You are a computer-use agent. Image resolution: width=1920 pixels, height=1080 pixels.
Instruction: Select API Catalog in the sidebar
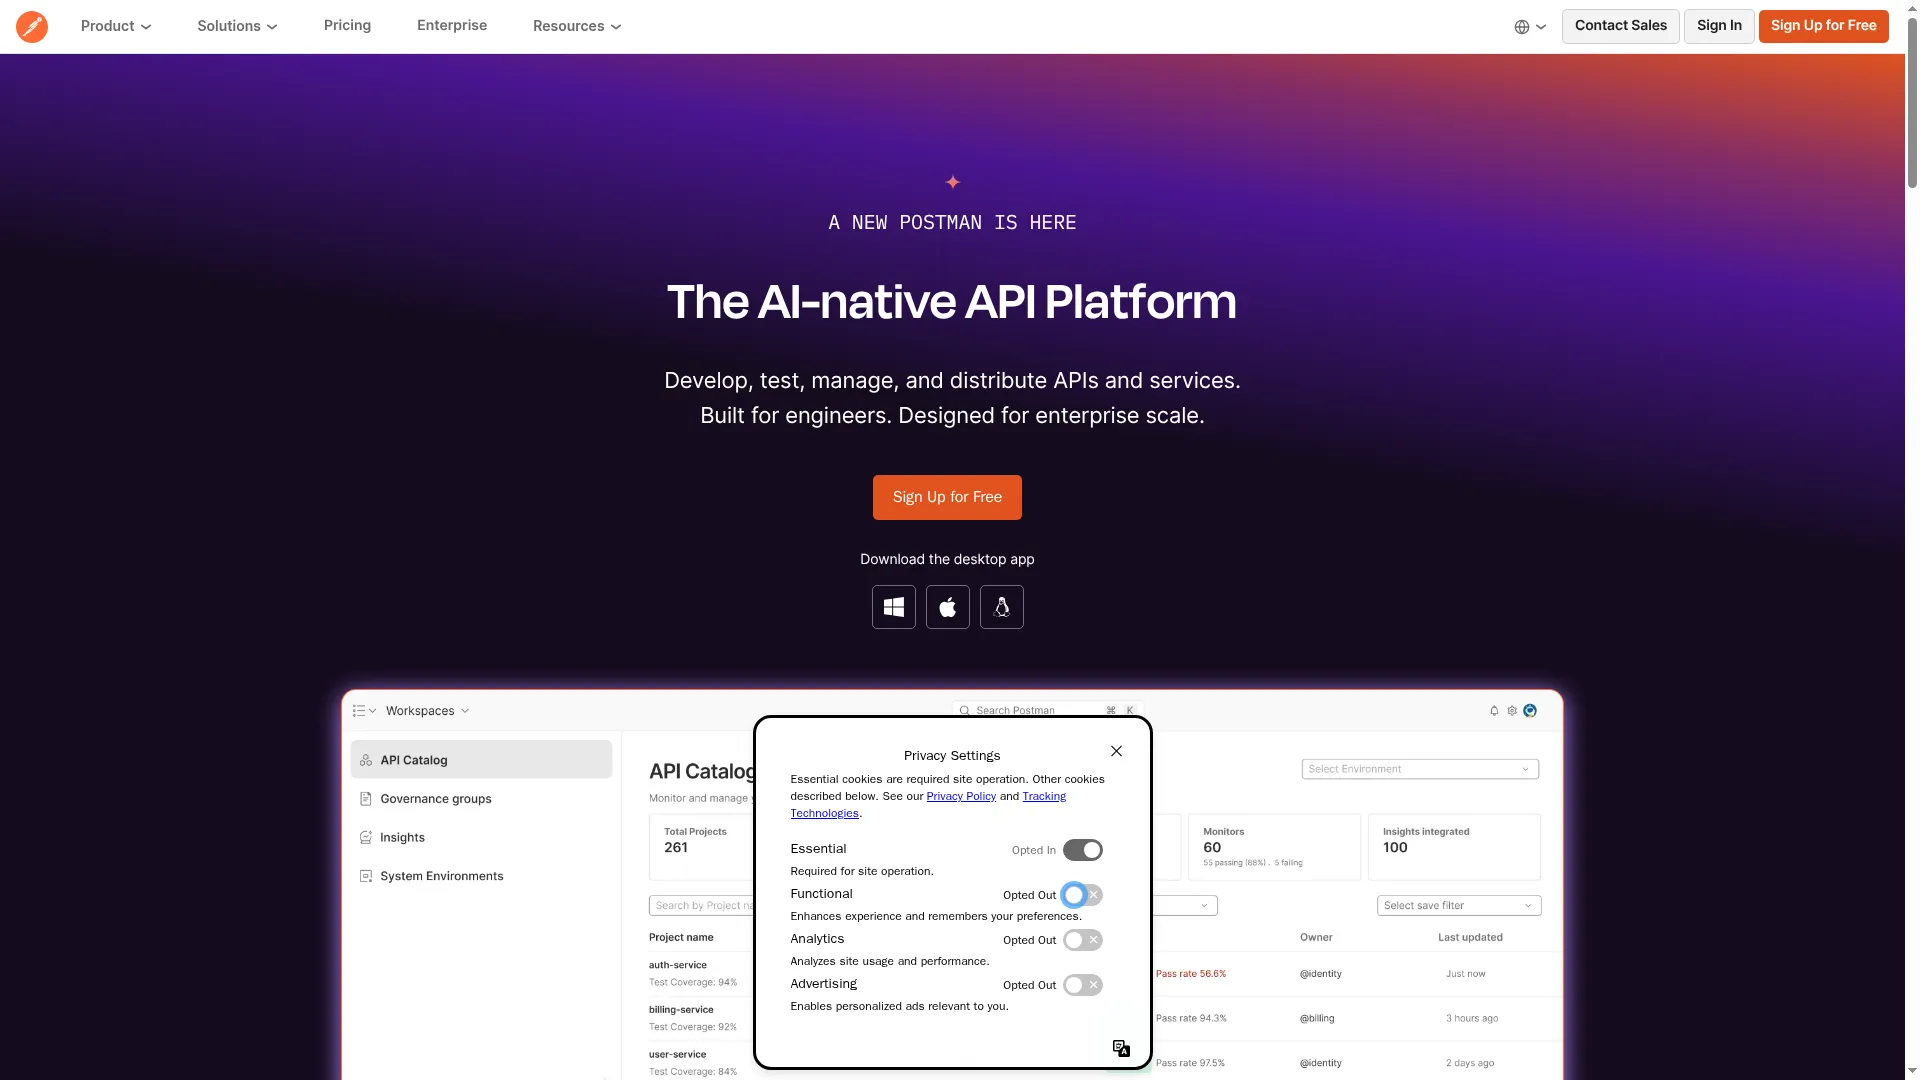481,760
